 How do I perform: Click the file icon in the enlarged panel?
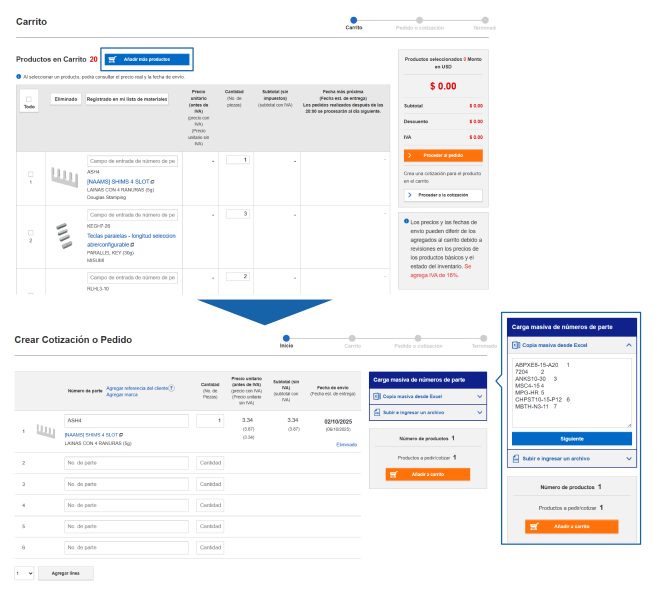click(x=515, y=459)
